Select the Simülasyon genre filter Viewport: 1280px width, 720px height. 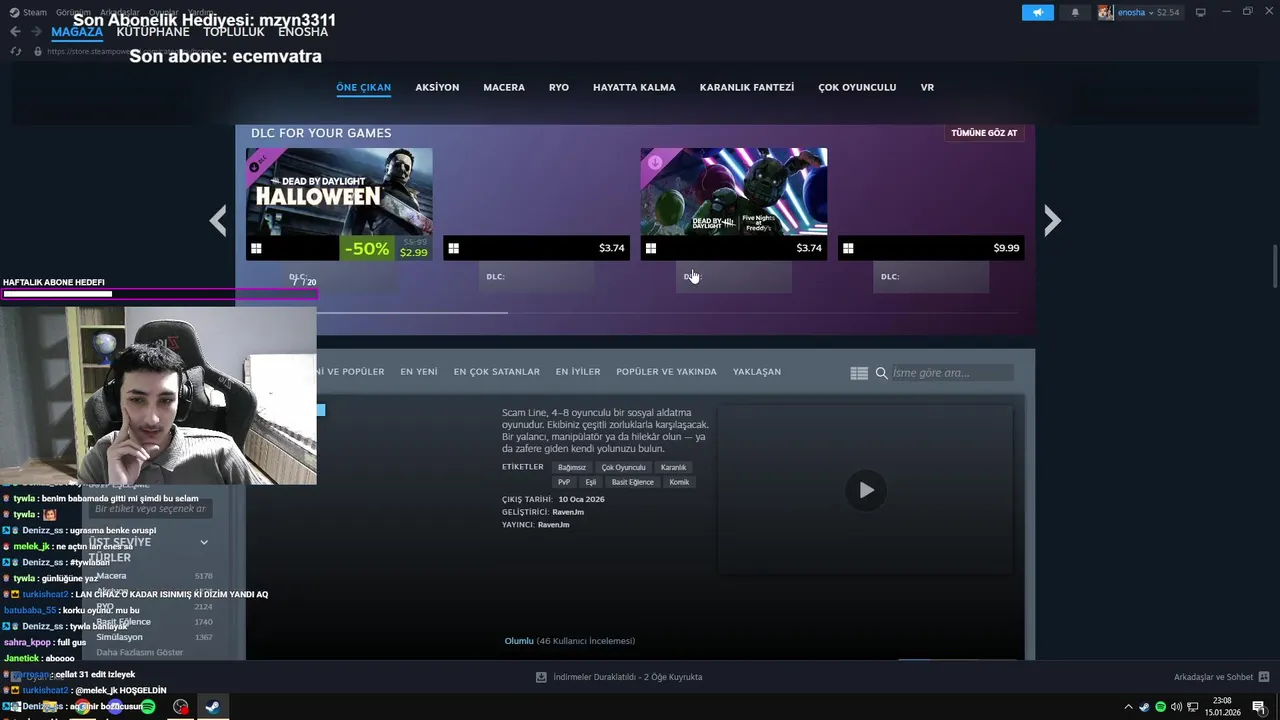(x=119, y=637)
